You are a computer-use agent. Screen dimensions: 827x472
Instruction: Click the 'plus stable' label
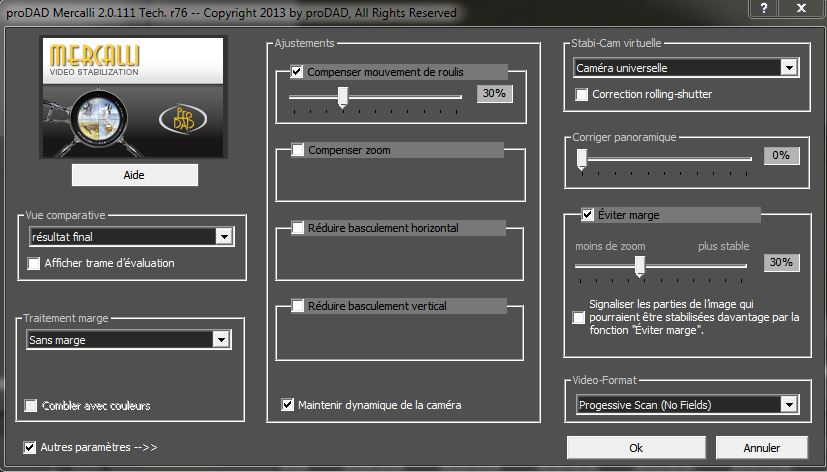(724, 246)
